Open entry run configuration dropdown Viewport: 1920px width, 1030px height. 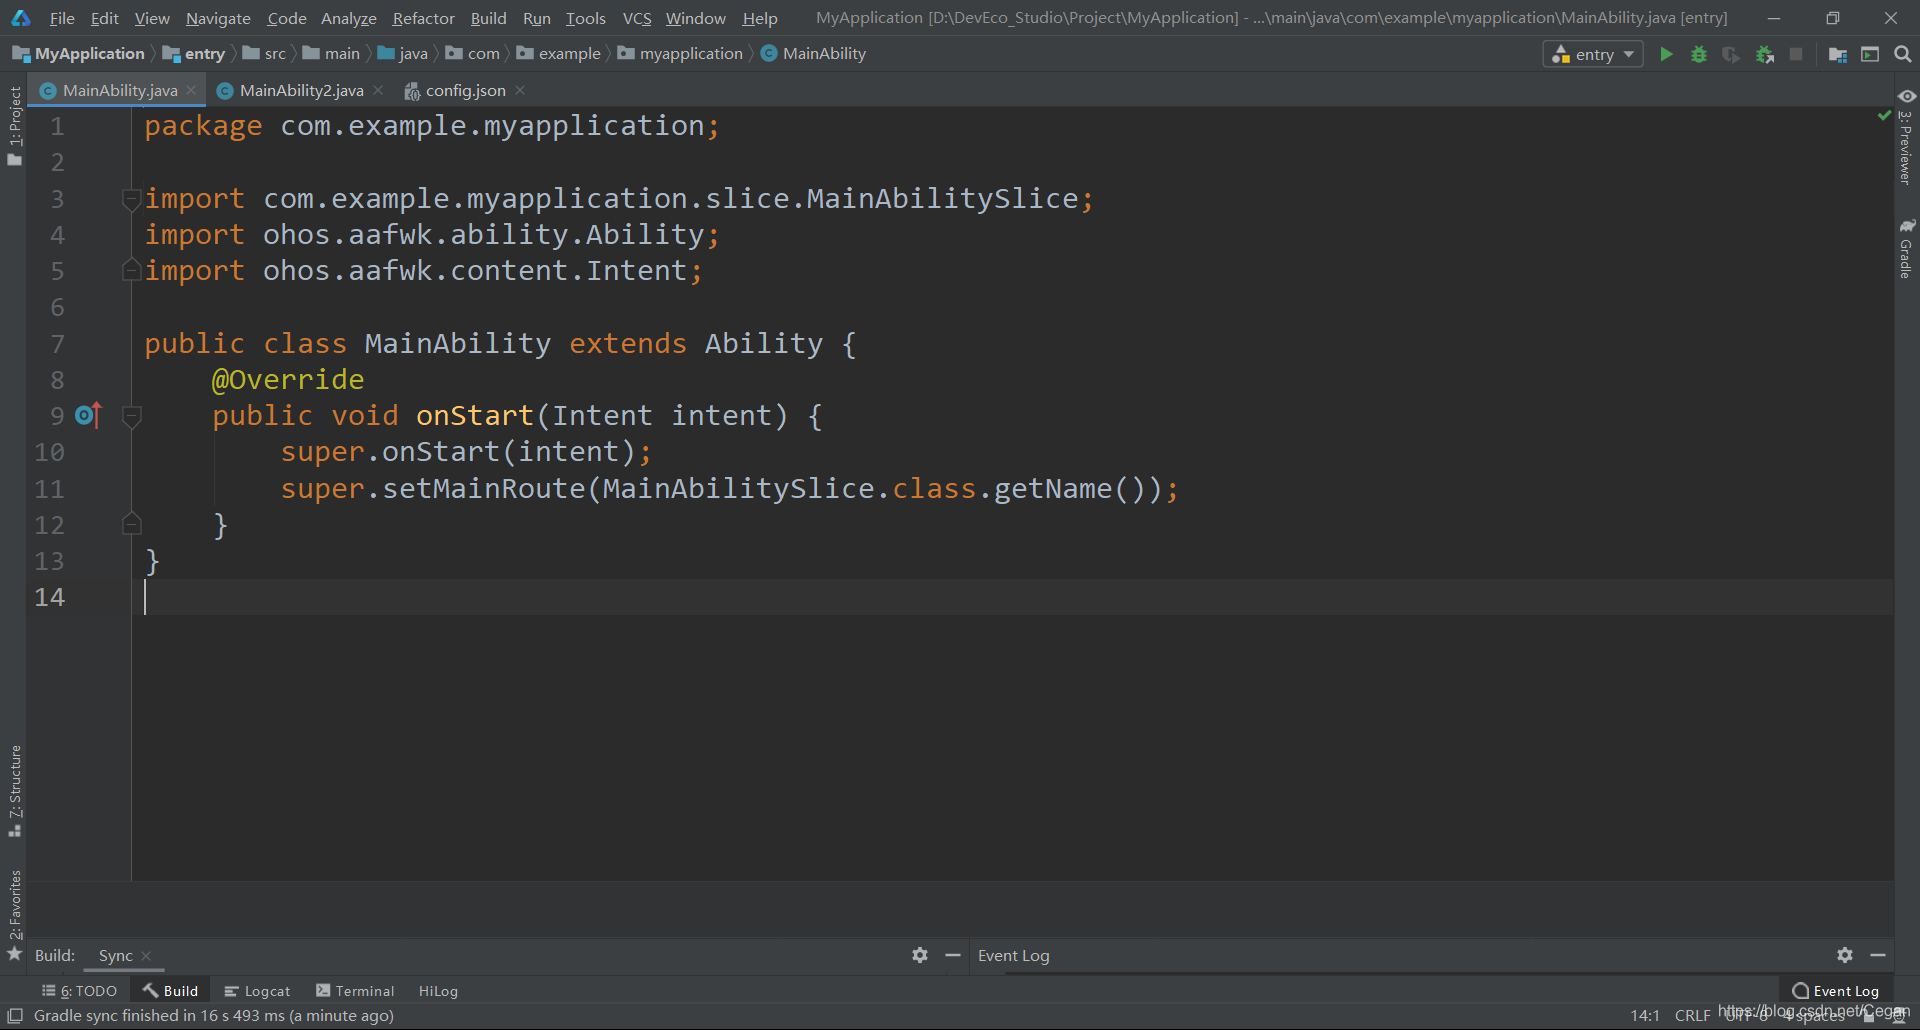tap(1593, 54)
